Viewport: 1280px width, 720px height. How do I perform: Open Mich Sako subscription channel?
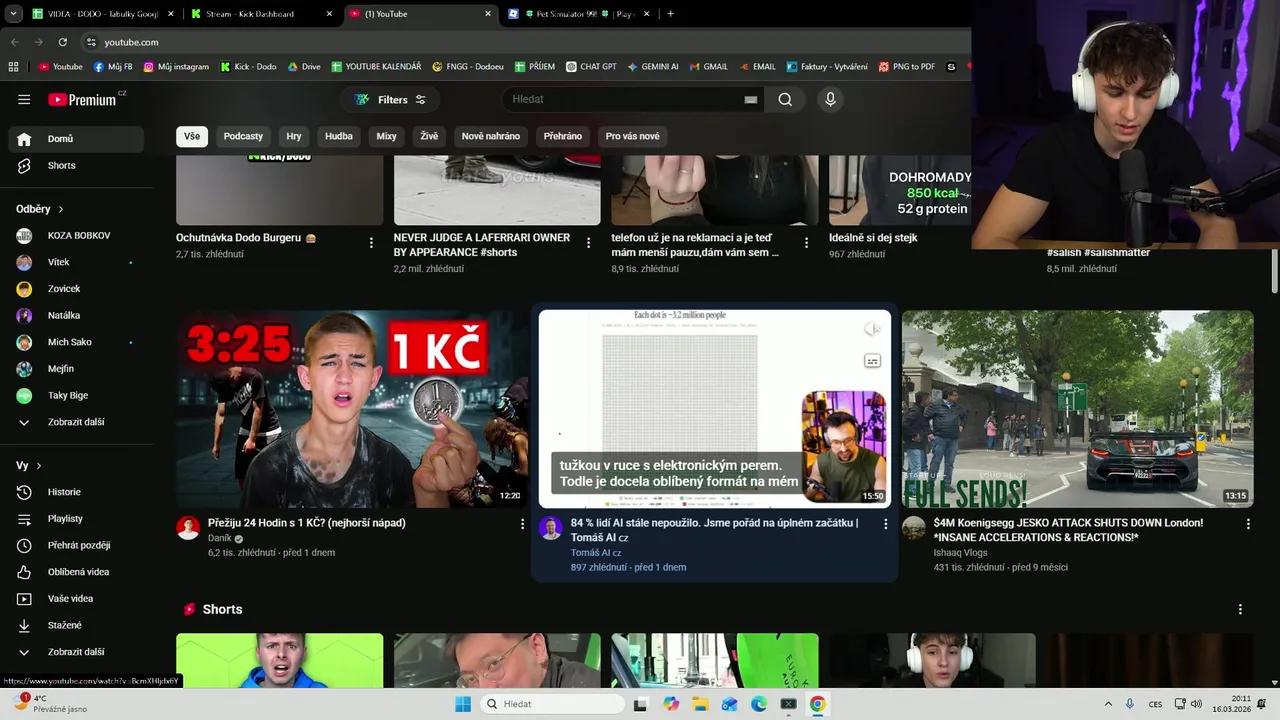76,342
